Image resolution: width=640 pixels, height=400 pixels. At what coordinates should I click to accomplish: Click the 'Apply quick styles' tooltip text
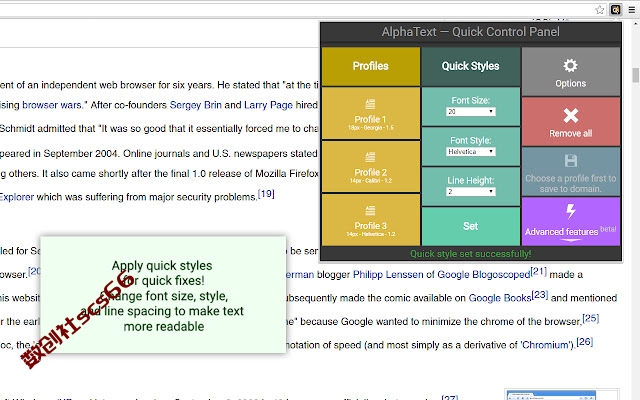point(162,266)
